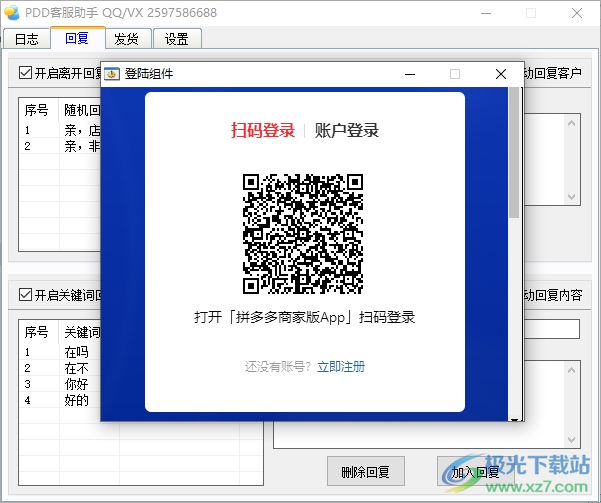Toggle the 开启离开回复 checkbox
The image size is (601, 503).
tap(25, 72)
